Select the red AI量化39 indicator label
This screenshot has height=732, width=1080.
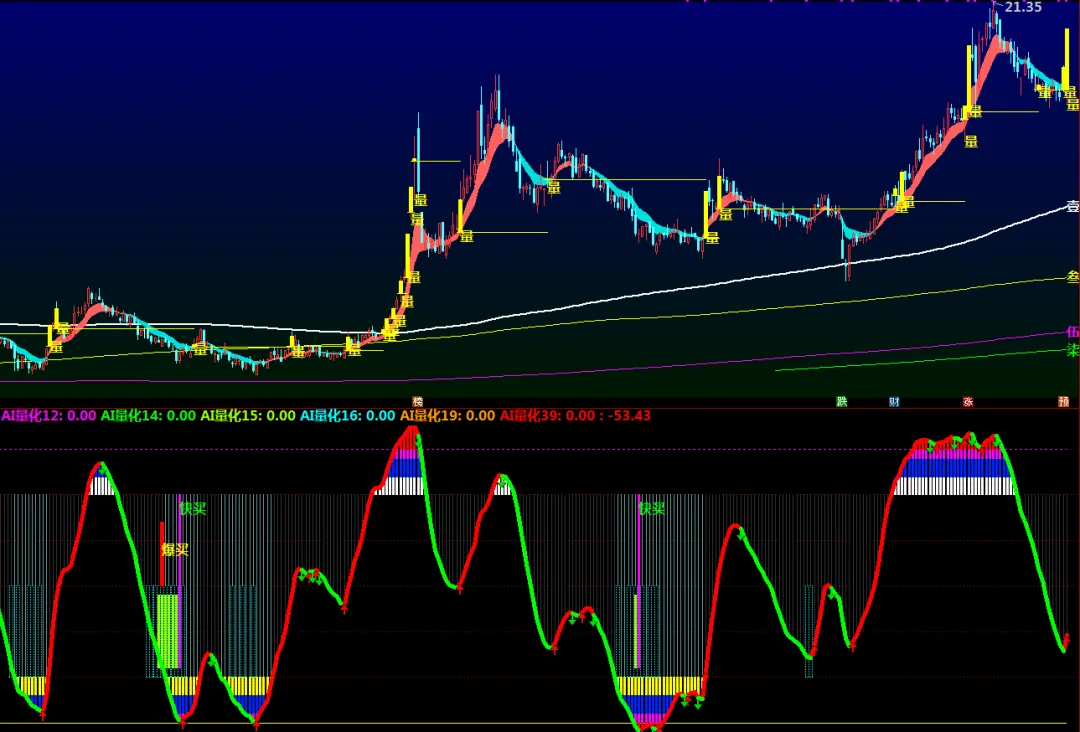click(548, 415)
